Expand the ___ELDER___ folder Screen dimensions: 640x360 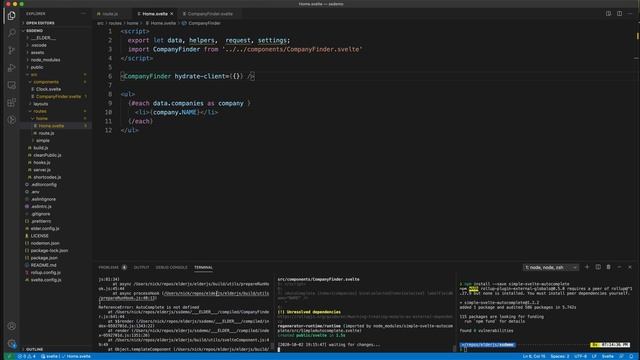43,38
